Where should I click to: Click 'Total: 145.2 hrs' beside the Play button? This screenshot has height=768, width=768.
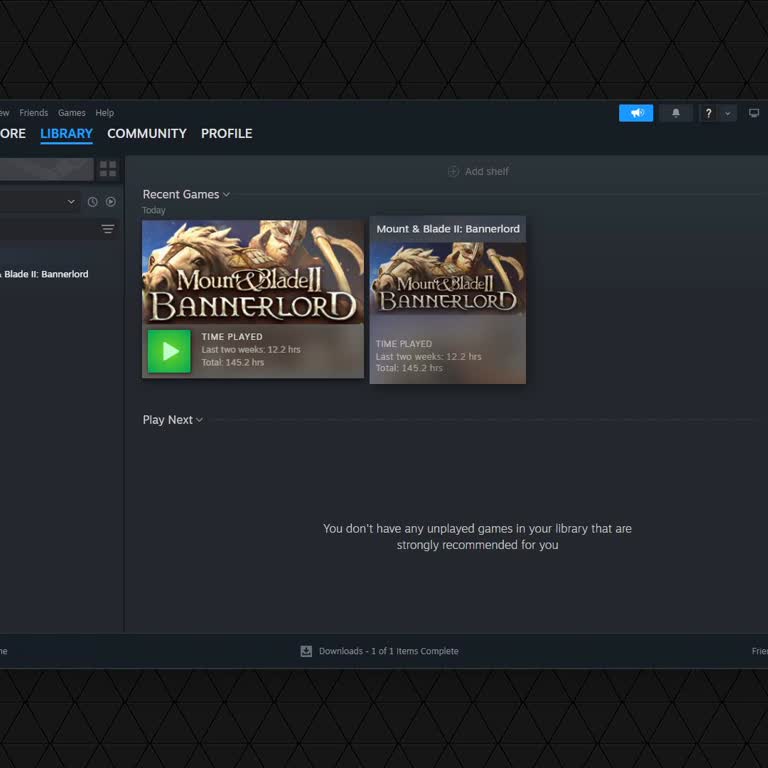tap(233, 362)
